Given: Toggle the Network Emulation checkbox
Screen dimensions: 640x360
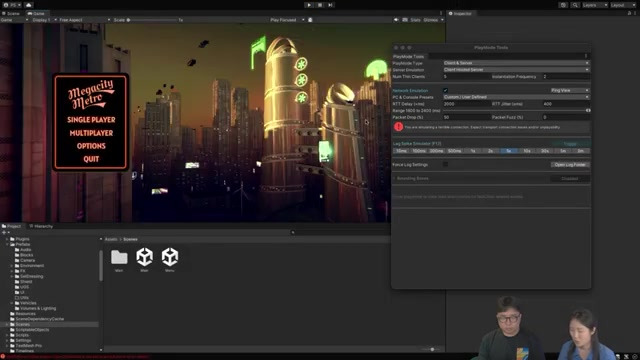Looking at the screenshot, I should (x=445, y=90).
